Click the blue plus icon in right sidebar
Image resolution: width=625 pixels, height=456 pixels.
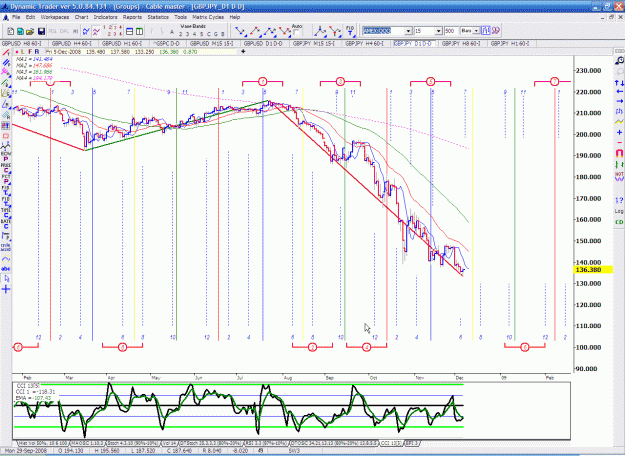(x=619, y=132)
